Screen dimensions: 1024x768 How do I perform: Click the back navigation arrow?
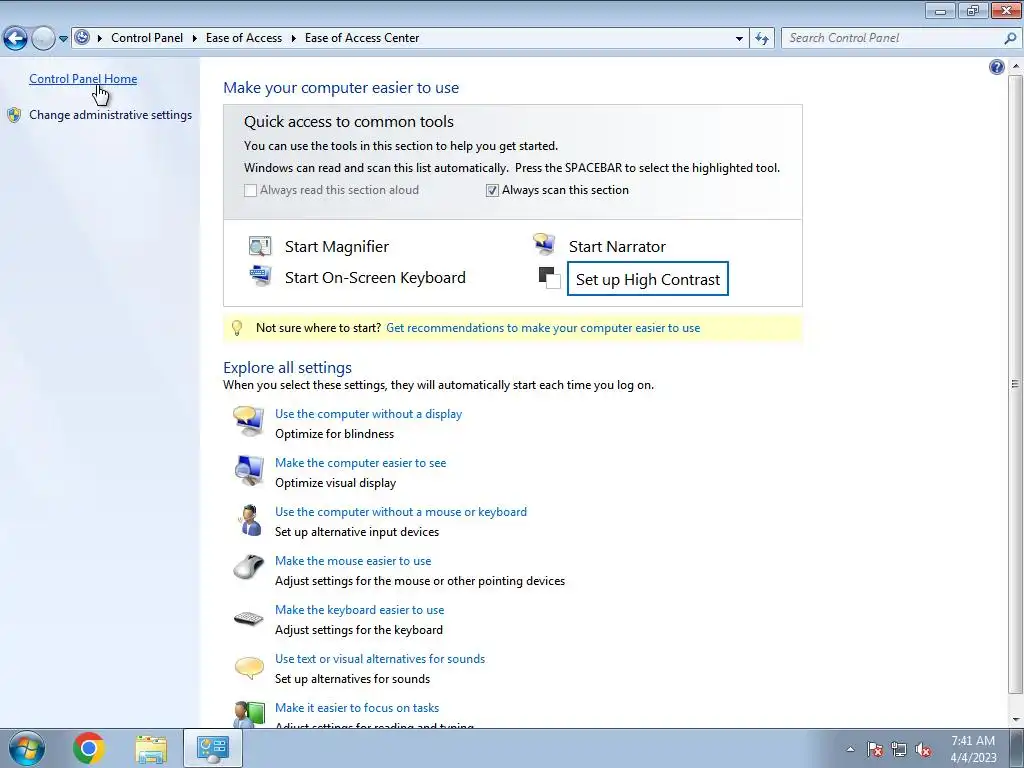(x=16, y=38)
